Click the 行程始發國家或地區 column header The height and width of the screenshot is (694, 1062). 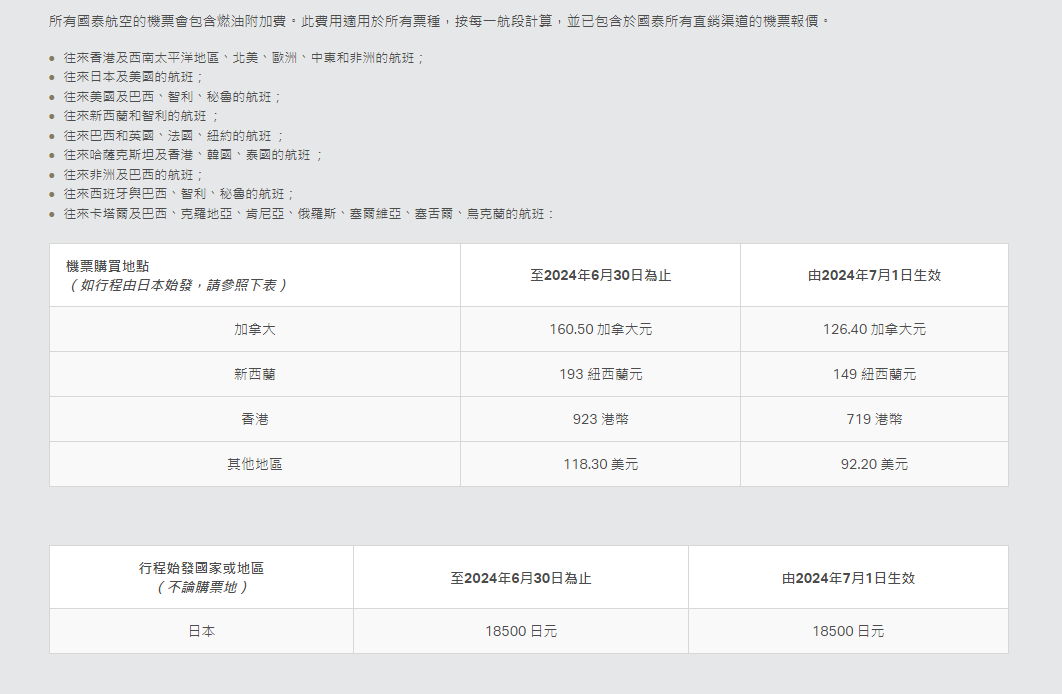coord(201,568)
